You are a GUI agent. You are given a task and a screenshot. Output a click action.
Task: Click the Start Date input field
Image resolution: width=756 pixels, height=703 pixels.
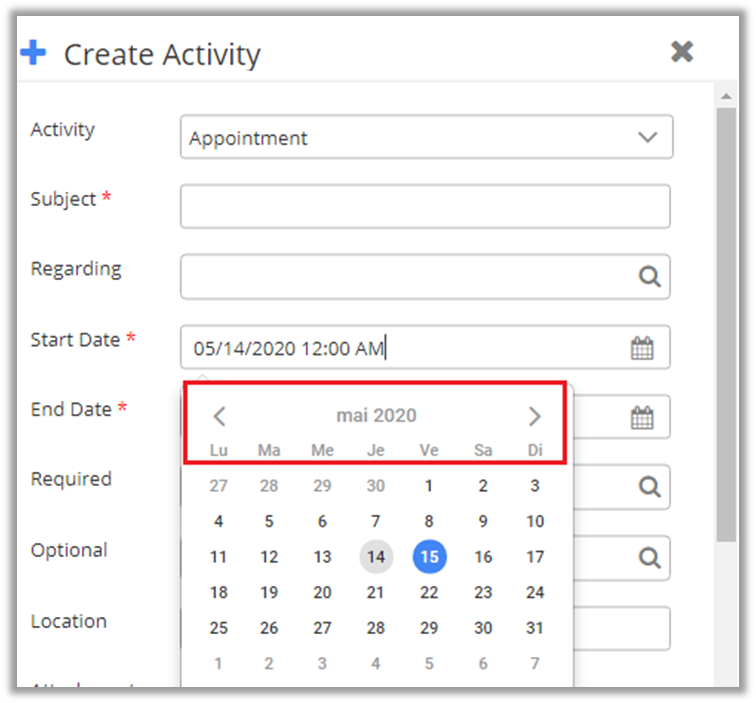[x=400, y=348]
